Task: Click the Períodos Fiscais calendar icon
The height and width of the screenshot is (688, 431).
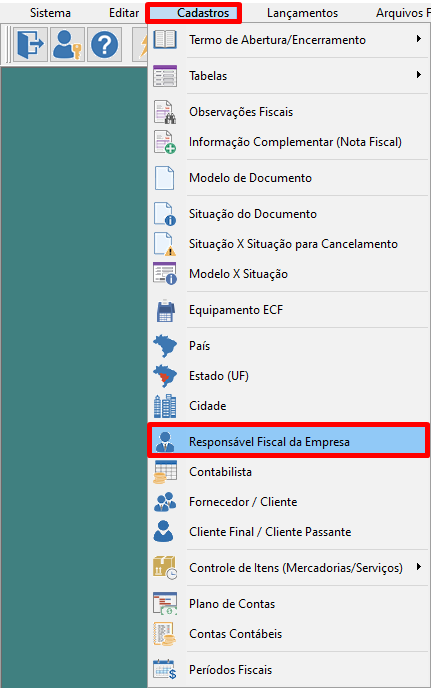Action: (165, 670)
